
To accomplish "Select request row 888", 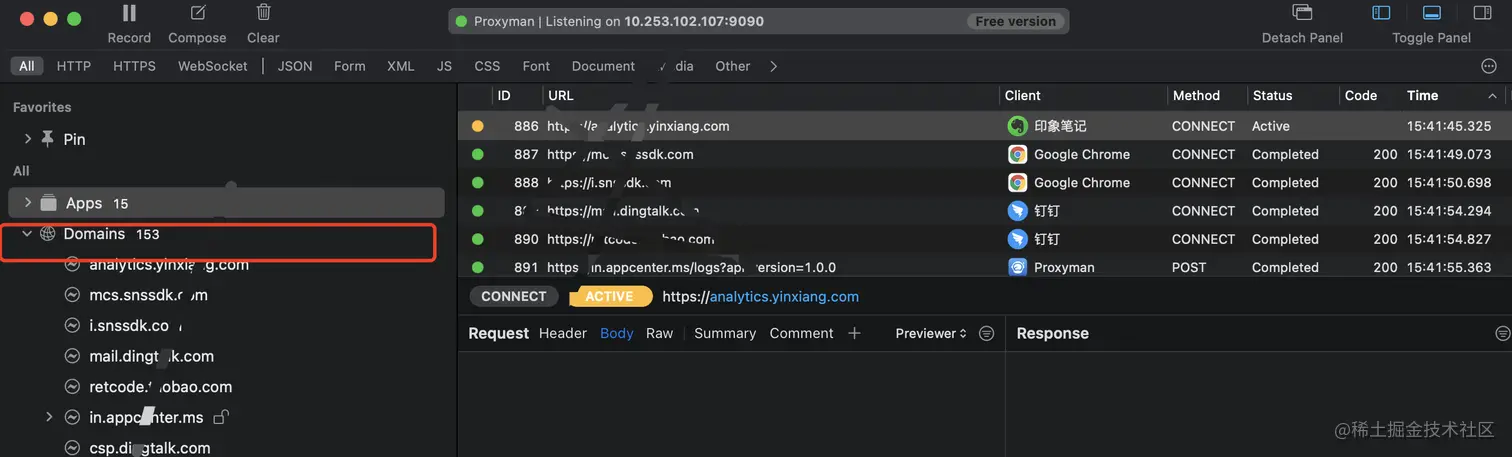I will tap(984, 183).
